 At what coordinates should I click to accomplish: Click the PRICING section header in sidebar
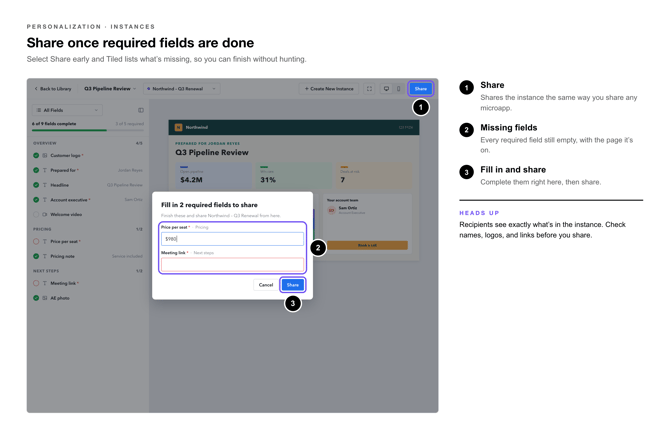click(42, 229)
